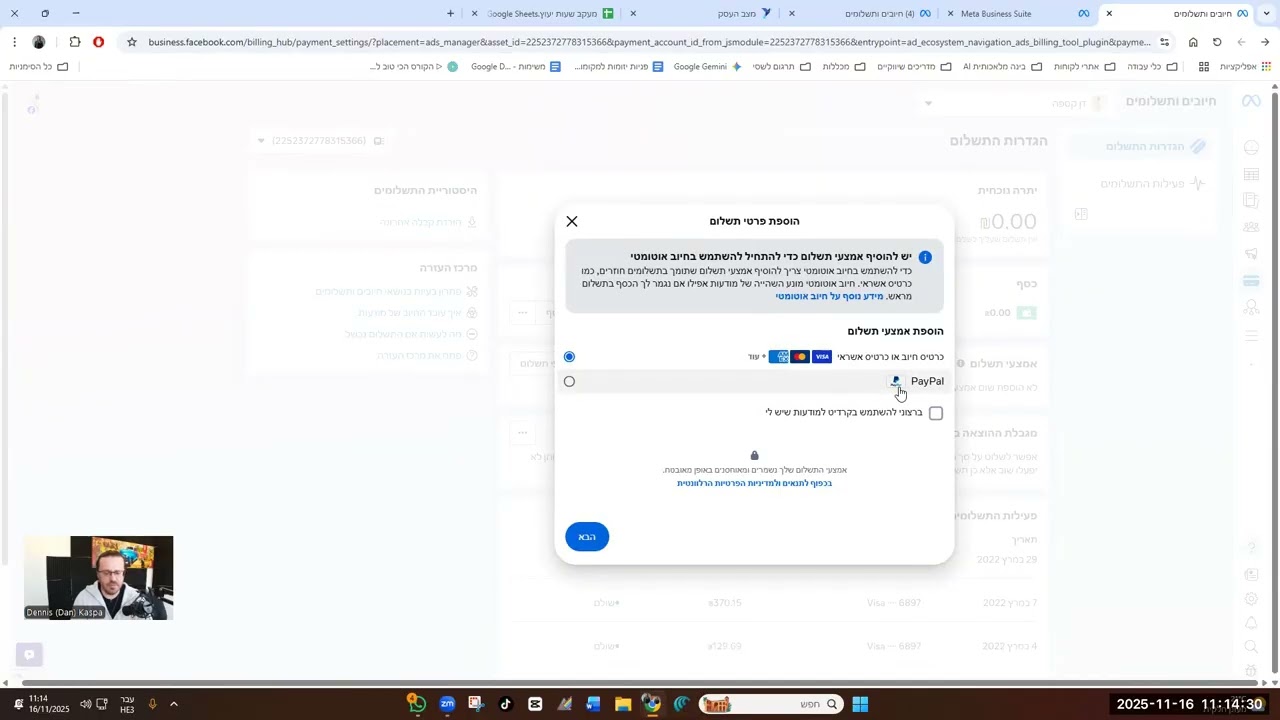
Task: Open the מדריכים שיווקיים bookmarks folder
Action: [914, 67]
